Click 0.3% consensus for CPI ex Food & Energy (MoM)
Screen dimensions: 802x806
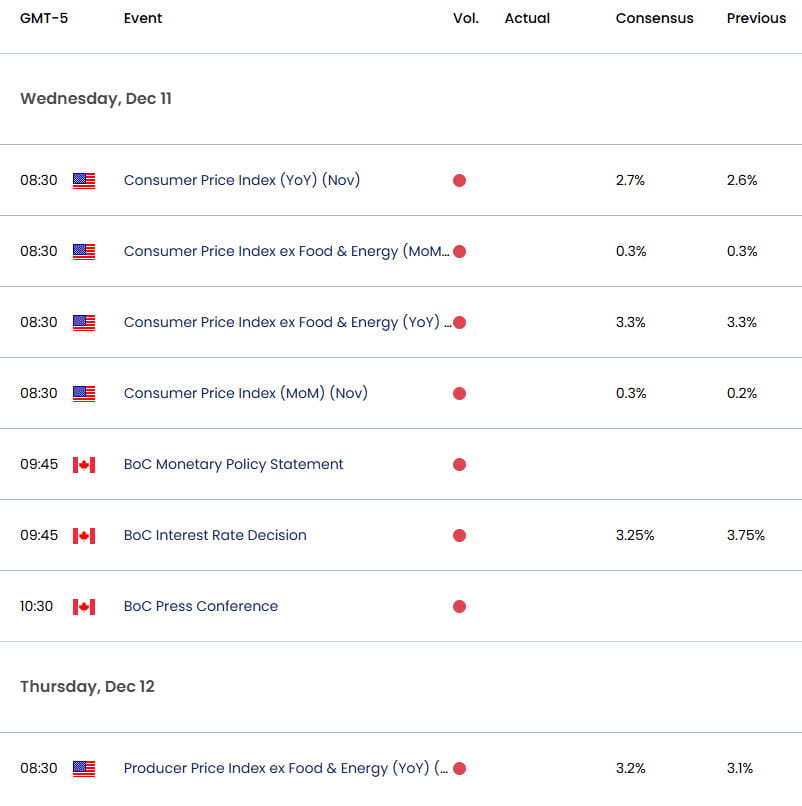[631, 251]
